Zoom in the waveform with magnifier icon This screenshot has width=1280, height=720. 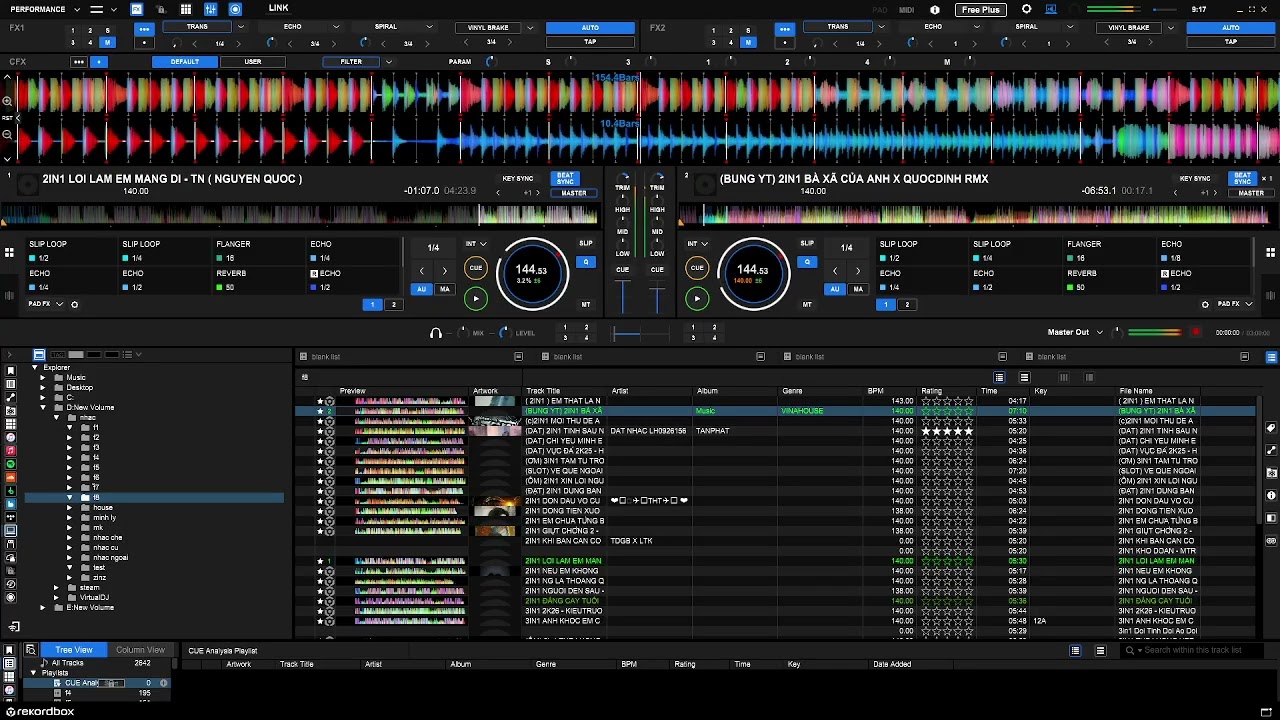[x=7, y=101]
